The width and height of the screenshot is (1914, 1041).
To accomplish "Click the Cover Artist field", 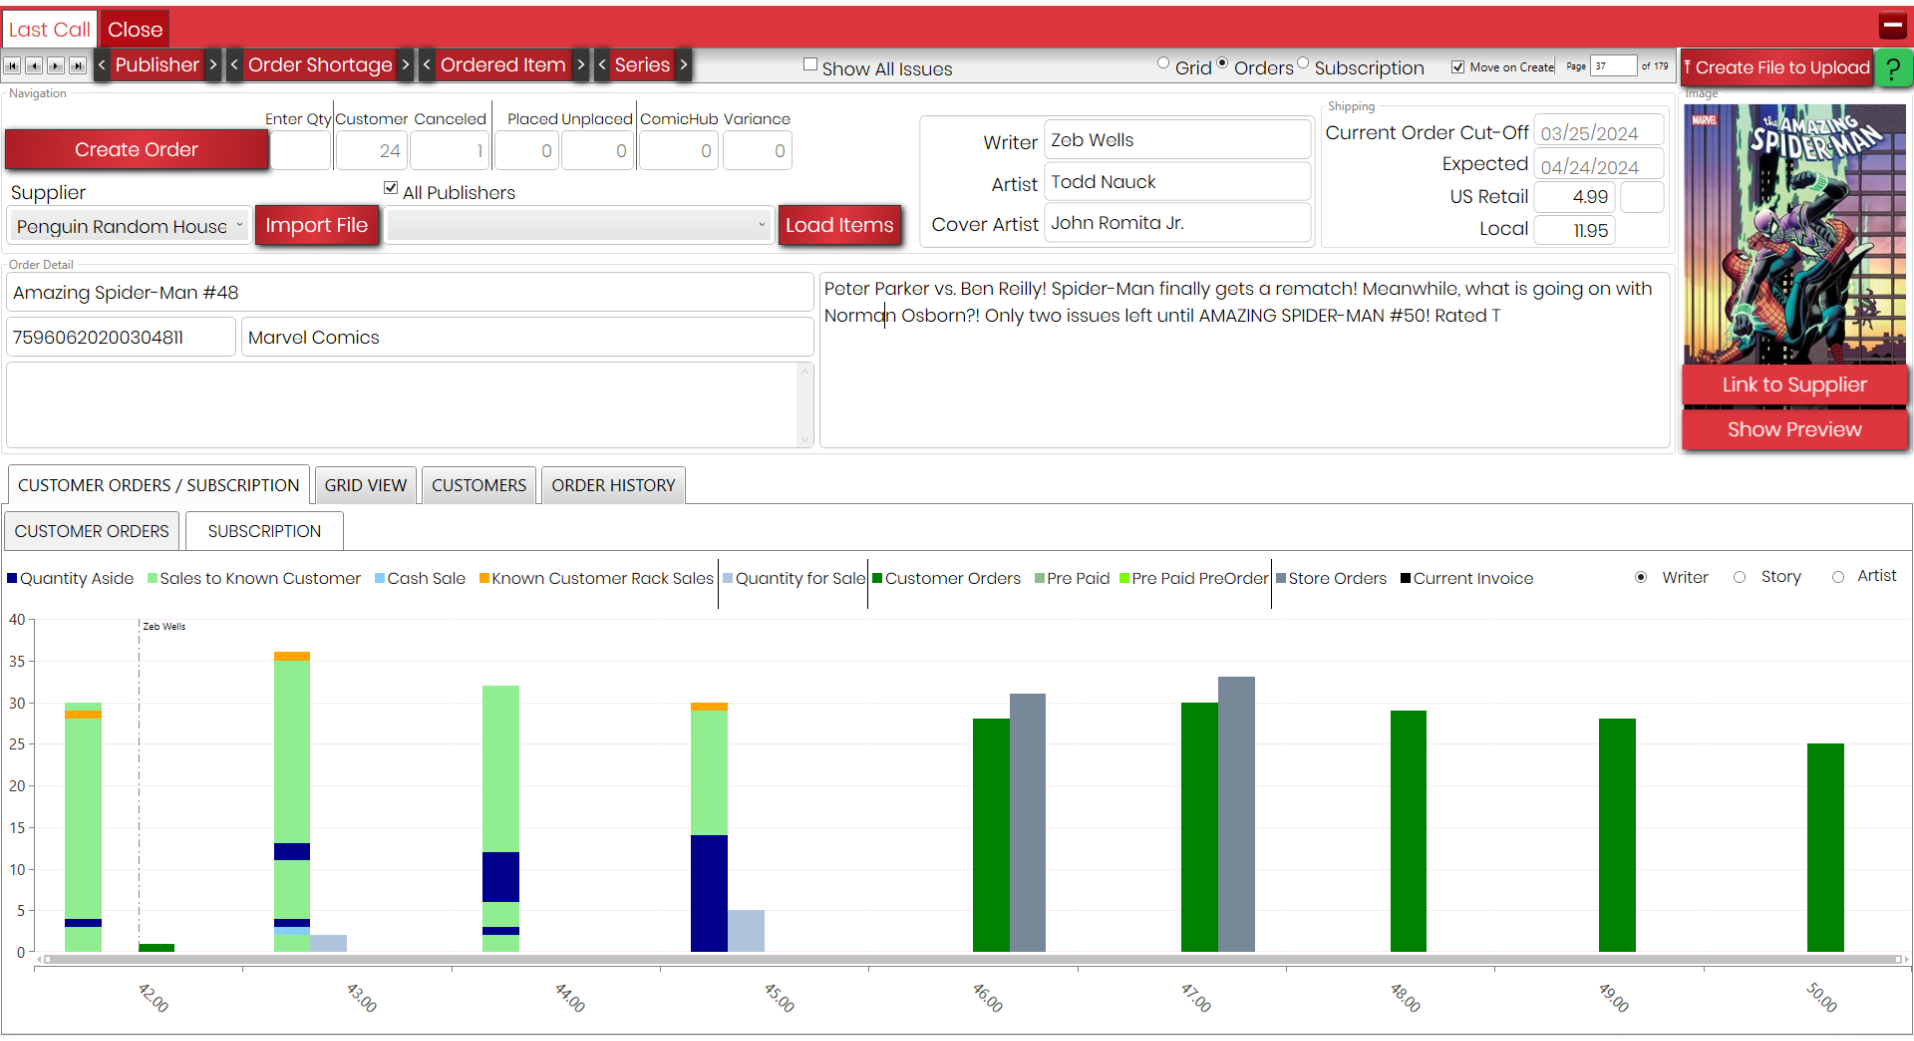I will 1177,223.
